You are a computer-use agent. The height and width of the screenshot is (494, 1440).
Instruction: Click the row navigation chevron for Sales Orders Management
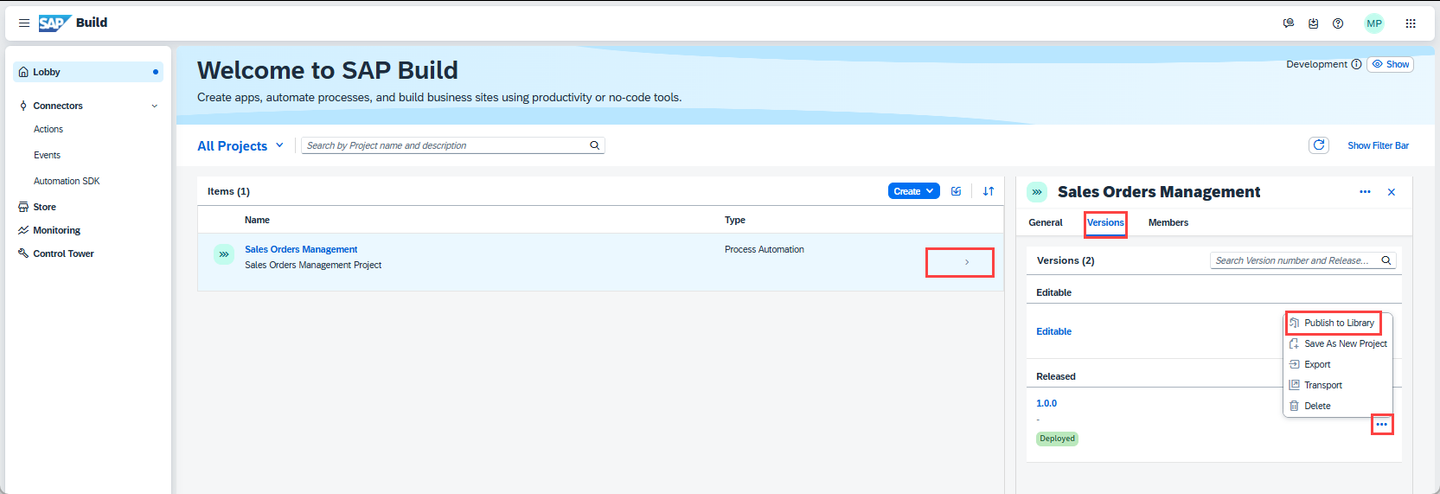click(966, 262)
